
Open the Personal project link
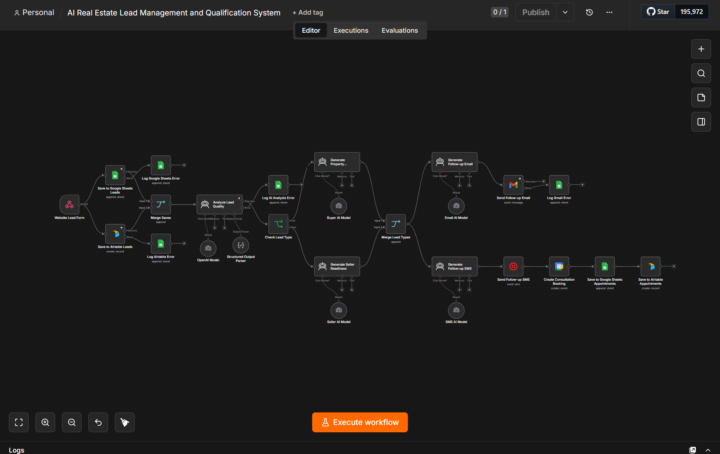point(34,12)
